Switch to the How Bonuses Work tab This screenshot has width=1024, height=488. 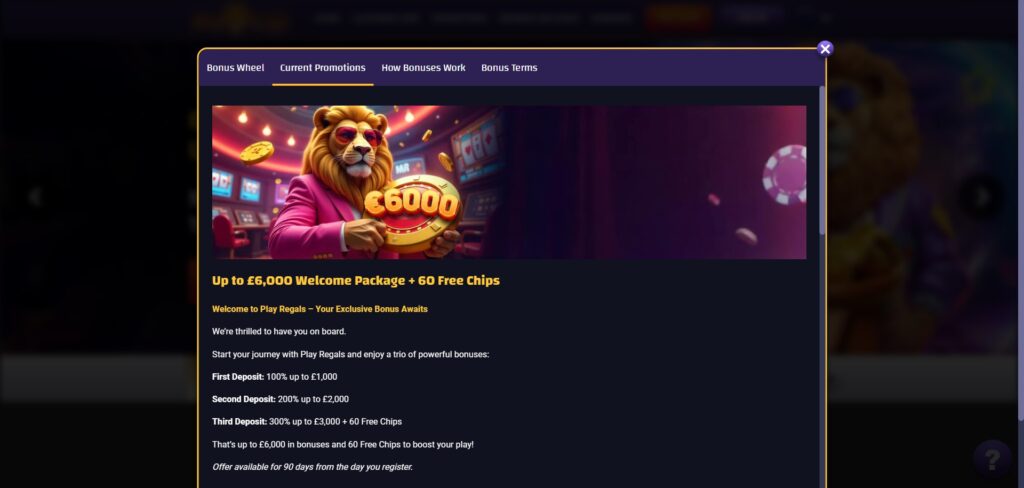point(423,68)
